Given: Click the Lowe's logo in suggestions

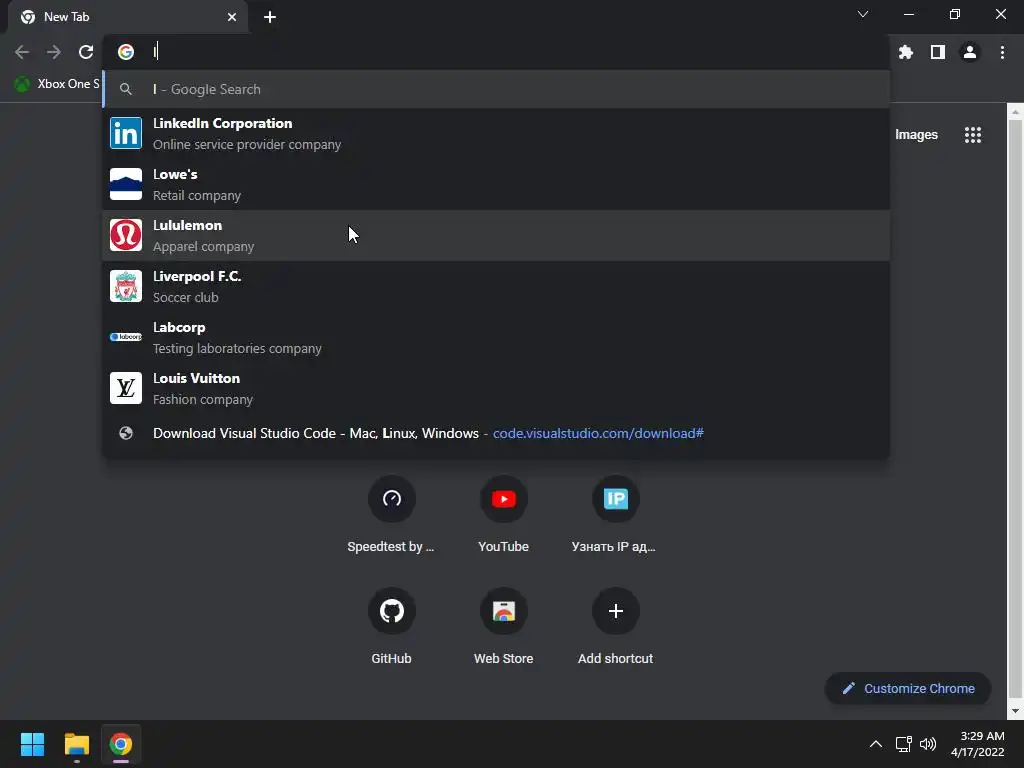Looking at the screenshot, I should [125, 184].
